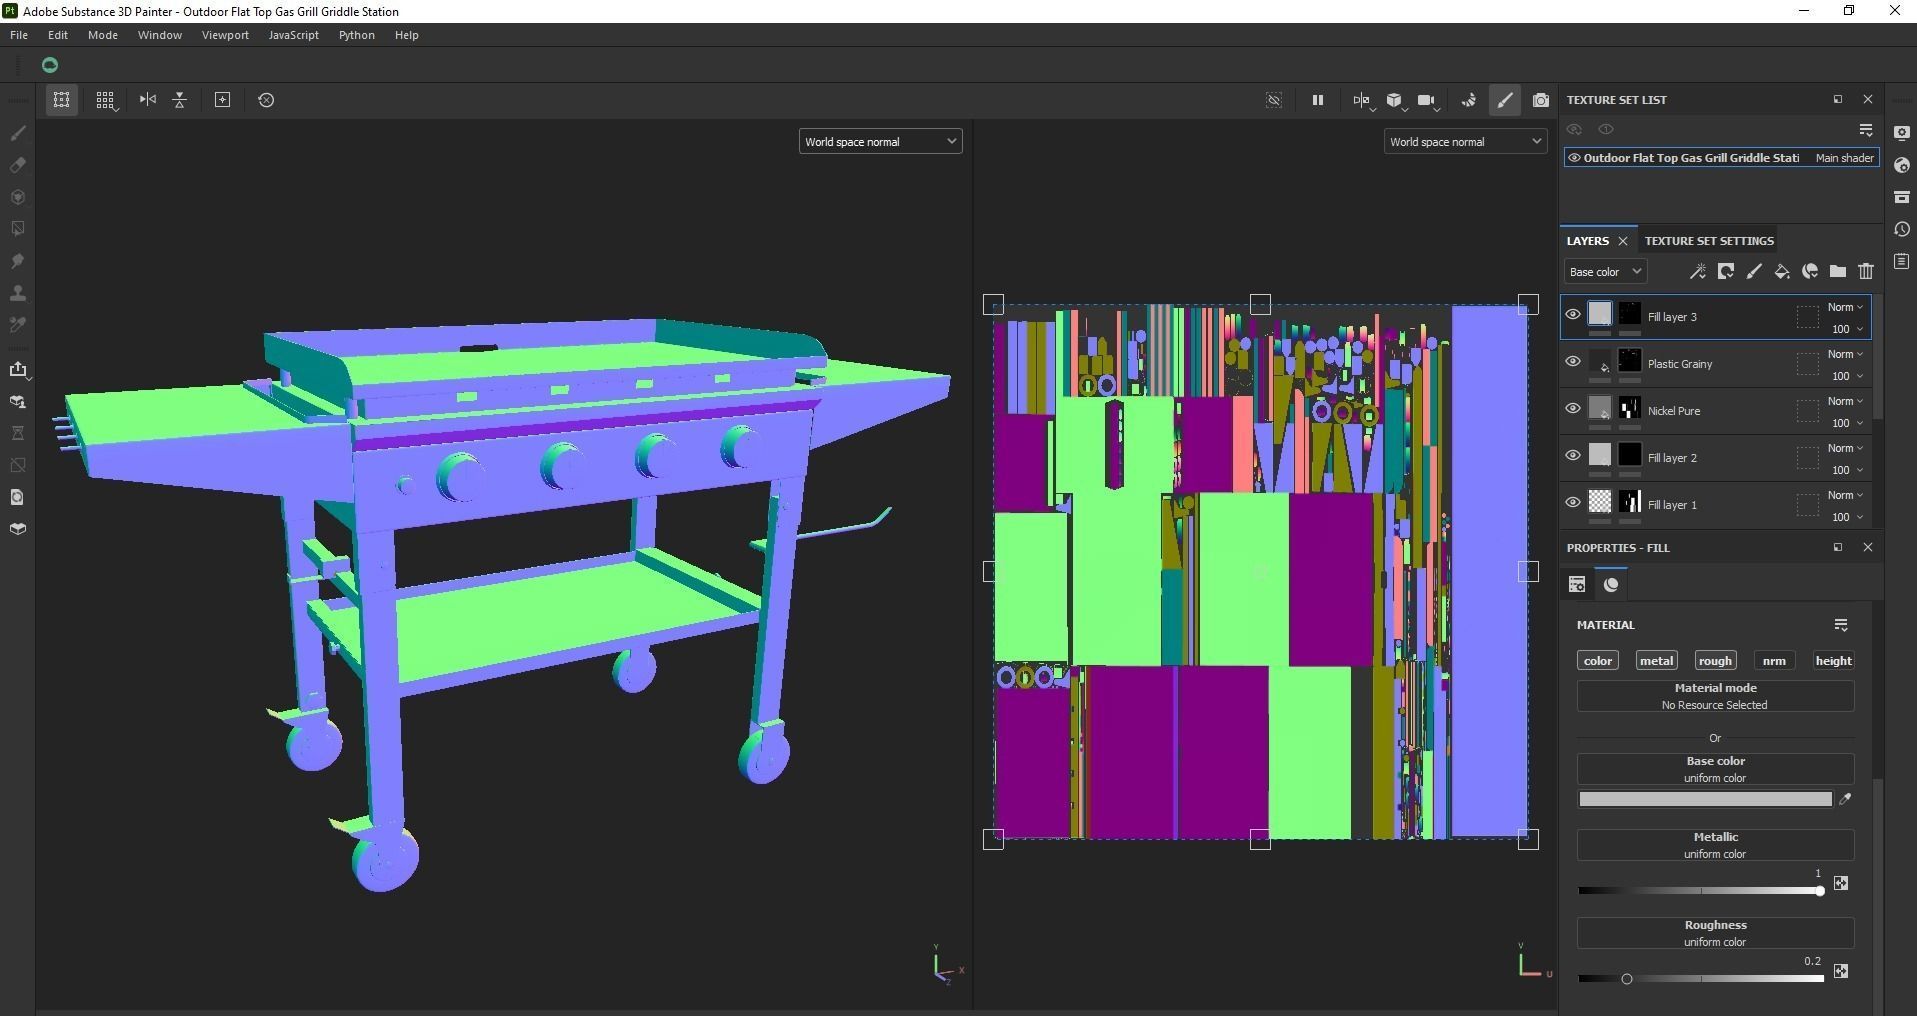Pause the engine computations
This screenshot has height=1016, width=1917.
(x=1318, y=100)
